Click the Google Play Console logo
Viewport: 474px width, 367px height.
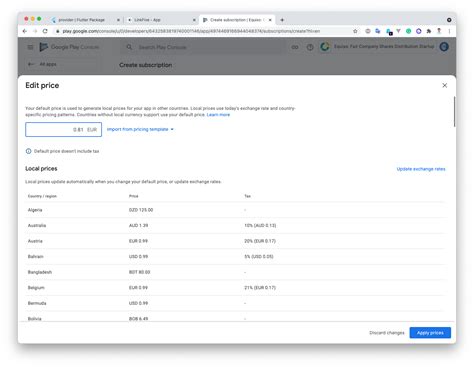(x=69, y=47)
